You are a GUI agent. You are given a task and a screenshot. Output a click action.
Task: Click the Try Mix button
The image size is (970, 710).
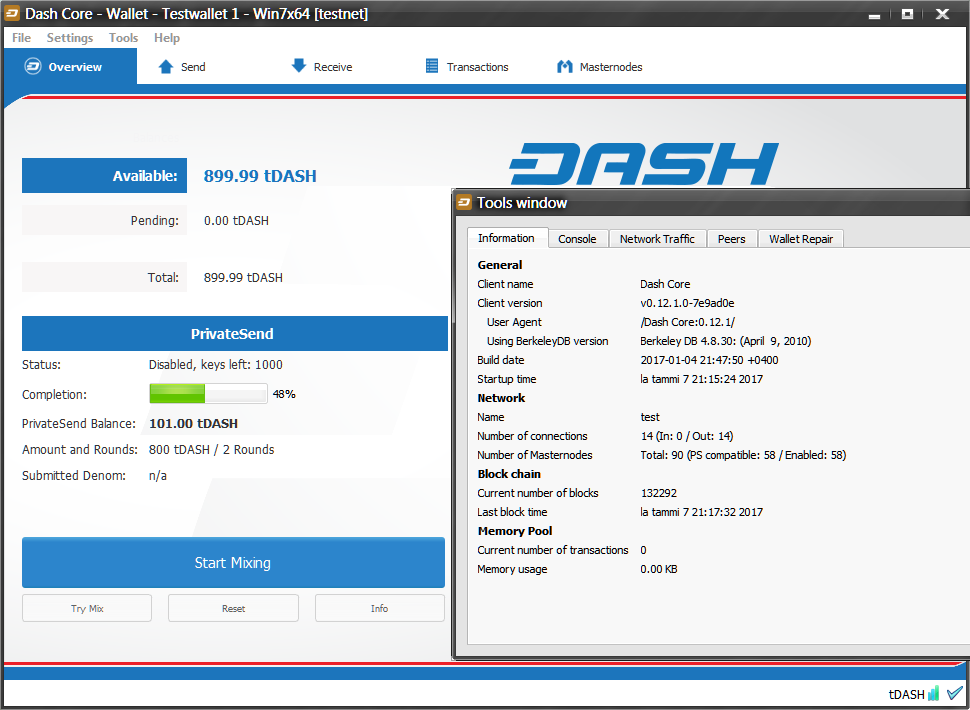pyautogui.click(x=87, y=608)
